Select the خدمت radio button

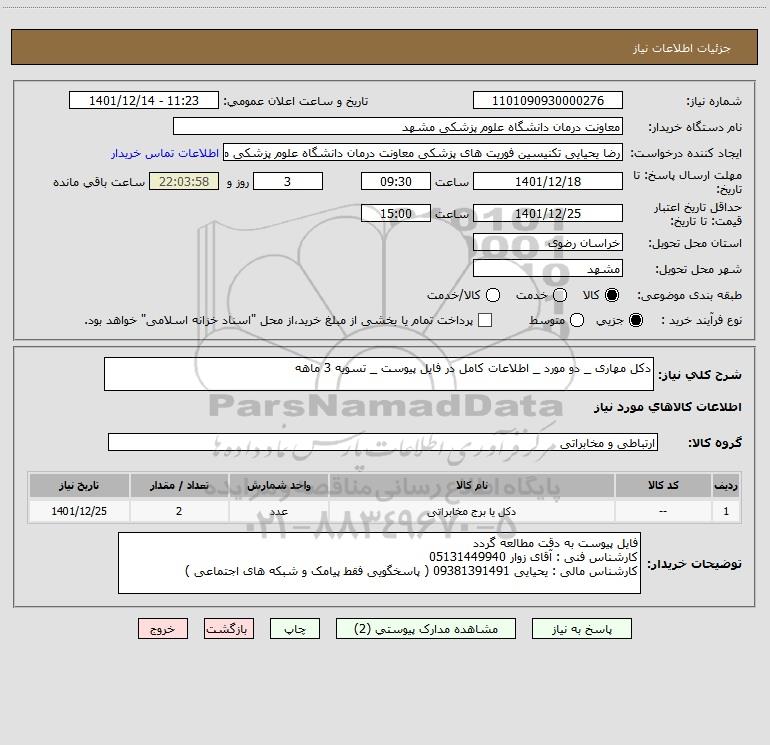coord(560,295)
